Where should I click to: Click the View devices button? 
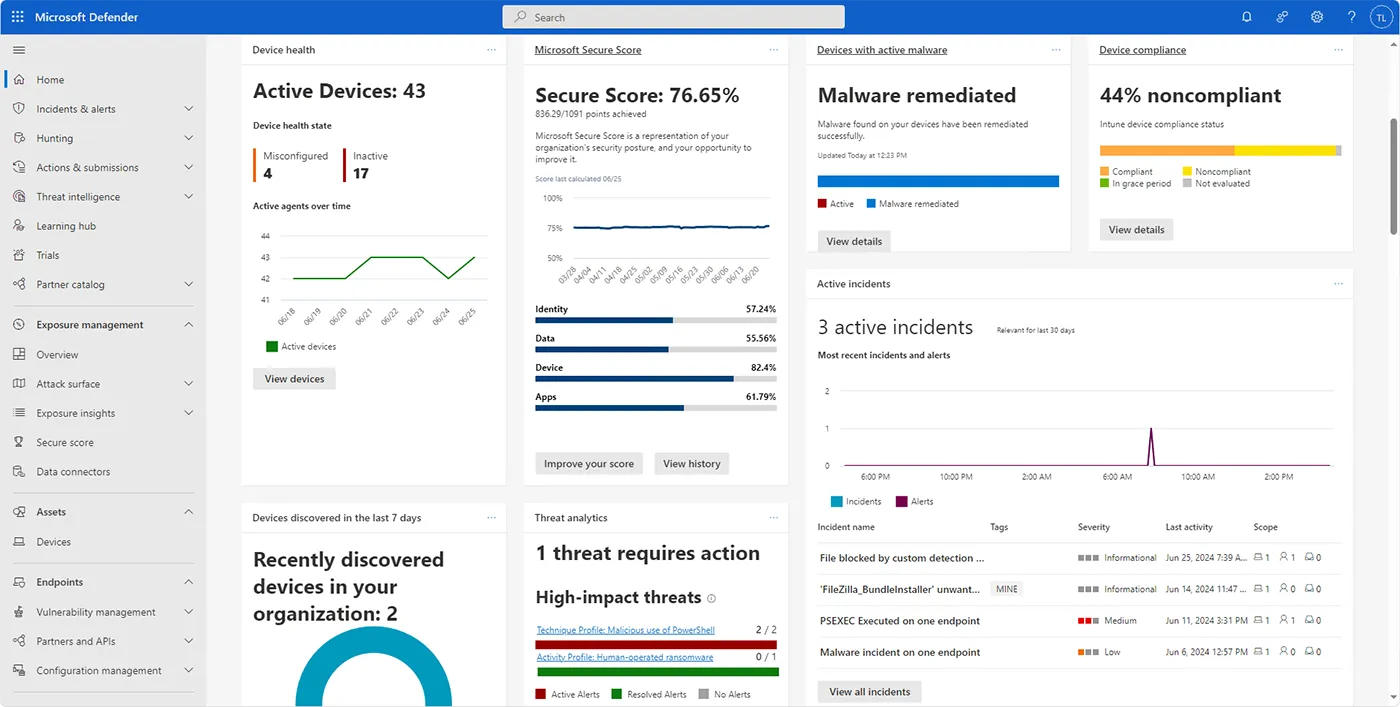click(x=294, y=379)
